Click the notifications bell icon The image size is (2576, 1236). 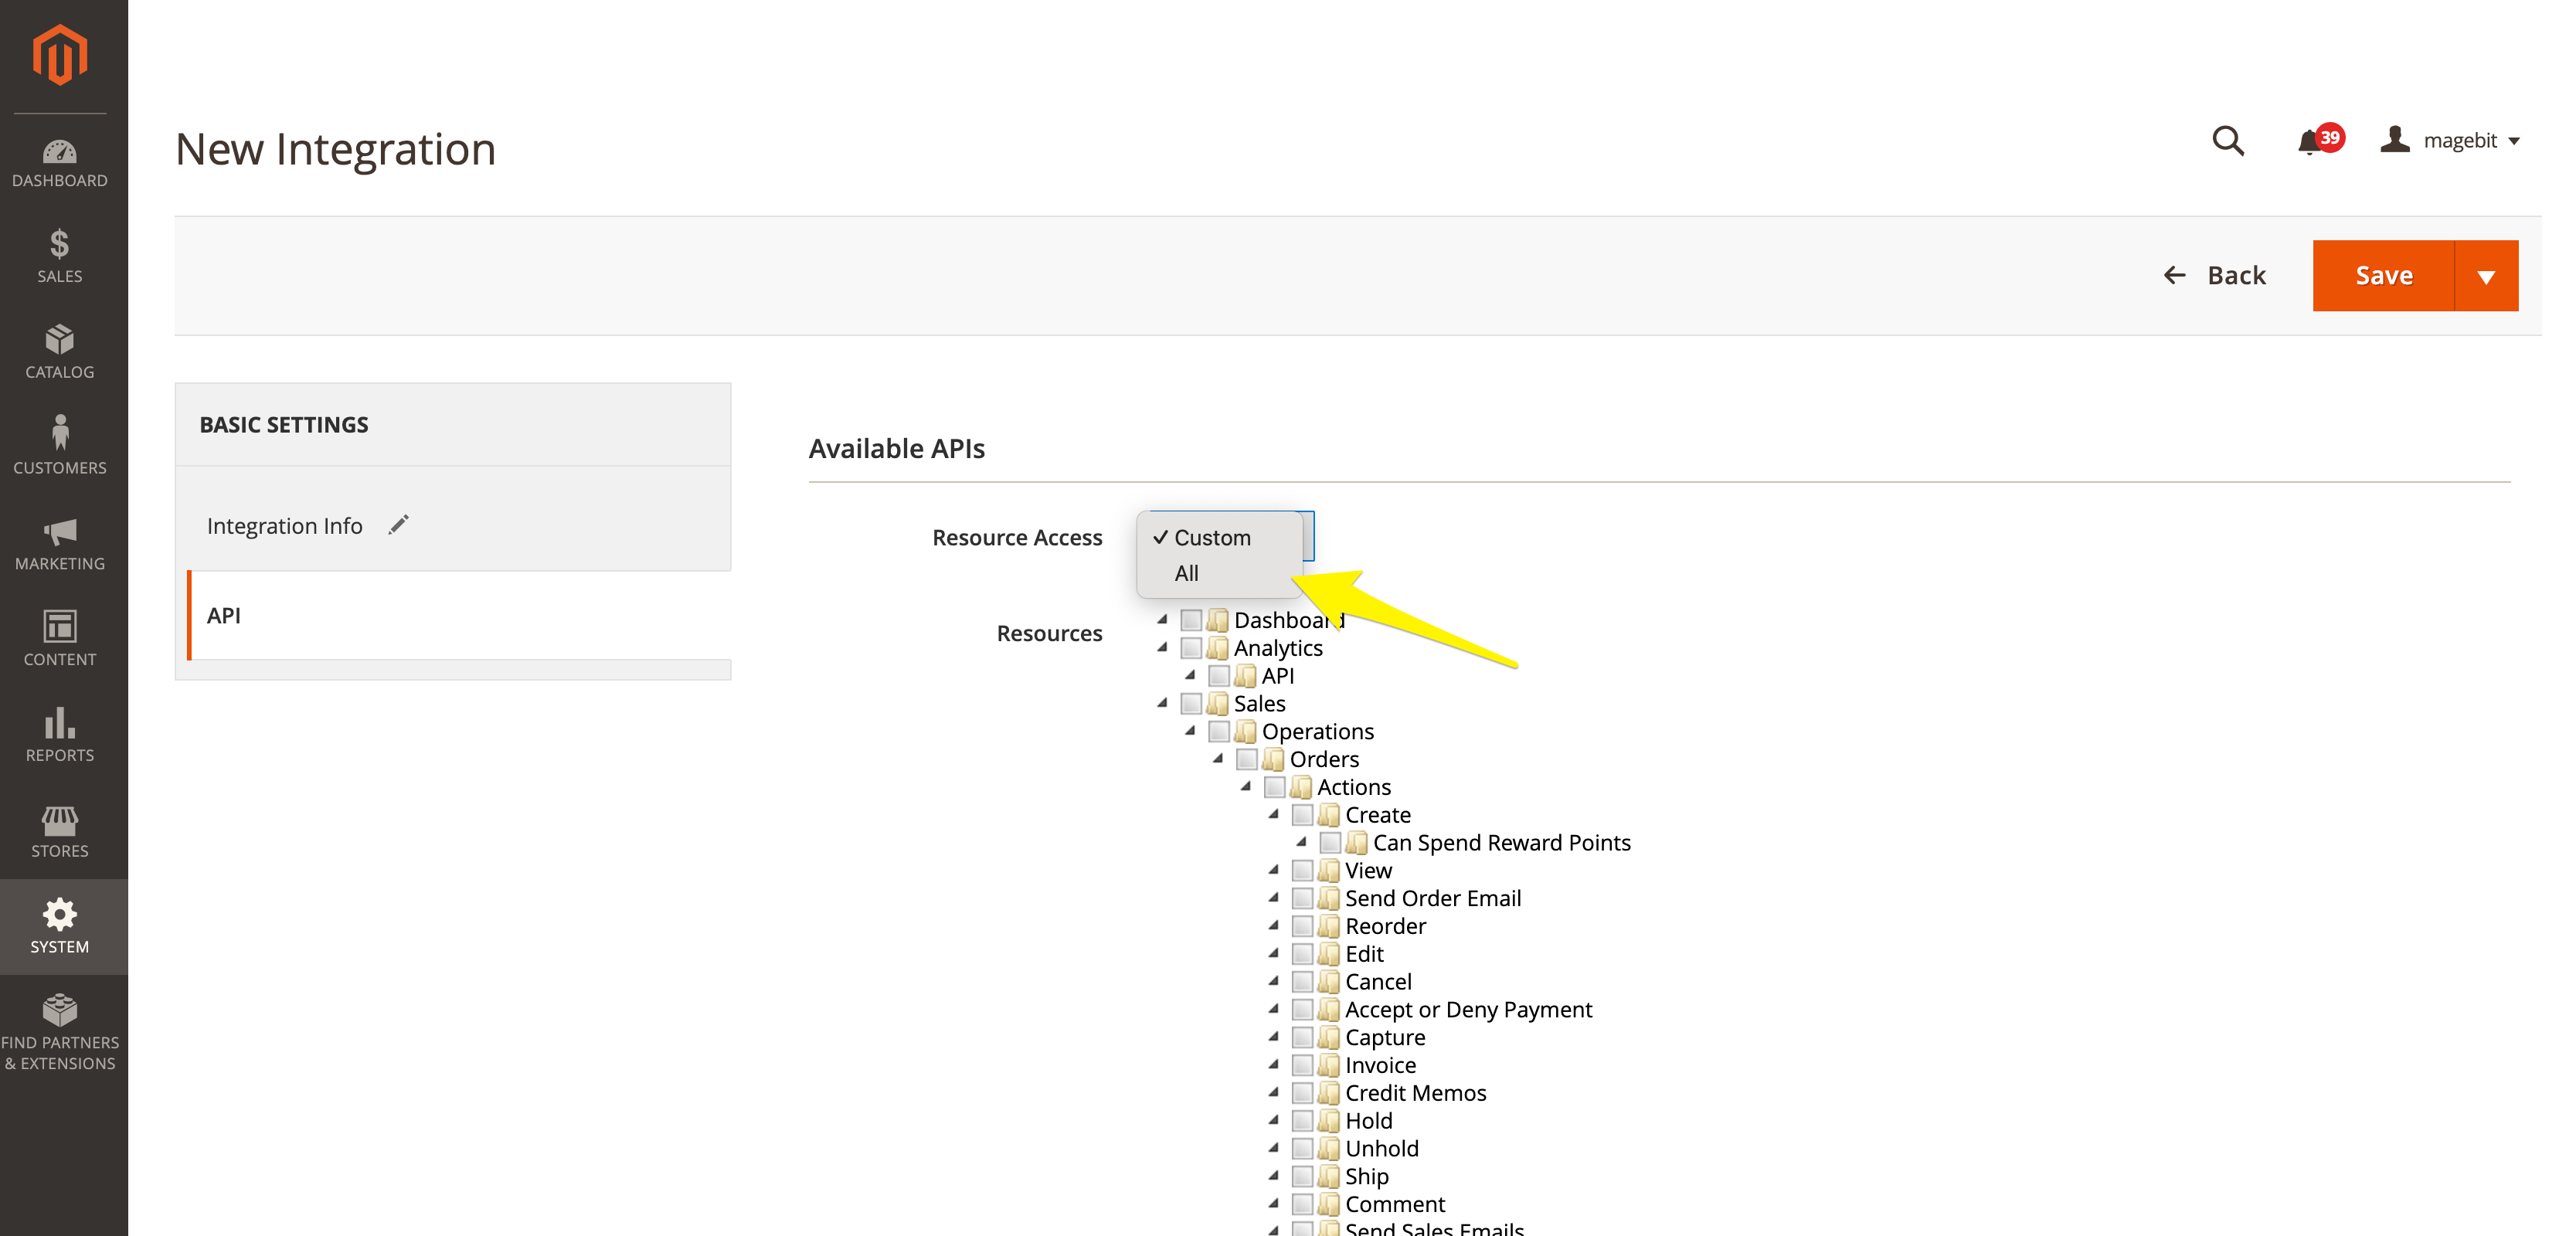[2308, 141]
